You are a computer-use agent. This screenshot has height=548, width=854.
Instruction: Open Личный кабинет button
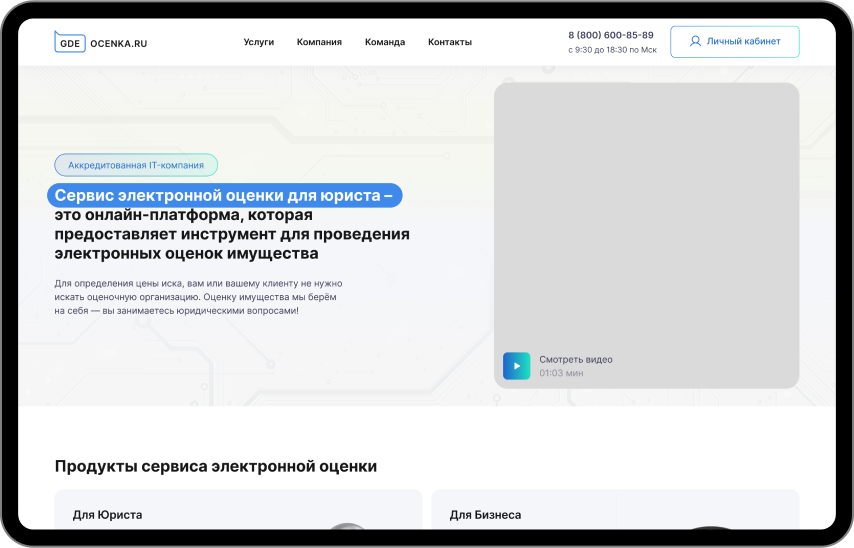[734, 42]
